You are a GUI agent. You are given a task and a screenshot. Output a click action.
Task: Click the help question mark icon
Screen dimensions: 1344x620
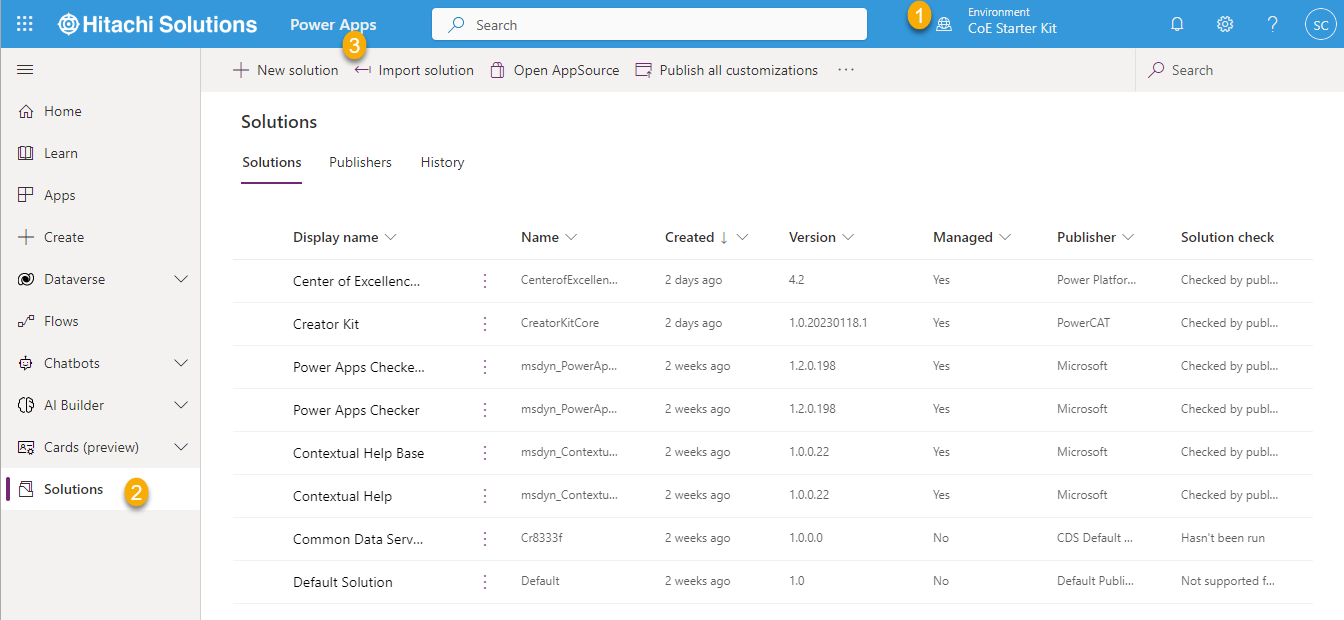(x=1272, y=24)
